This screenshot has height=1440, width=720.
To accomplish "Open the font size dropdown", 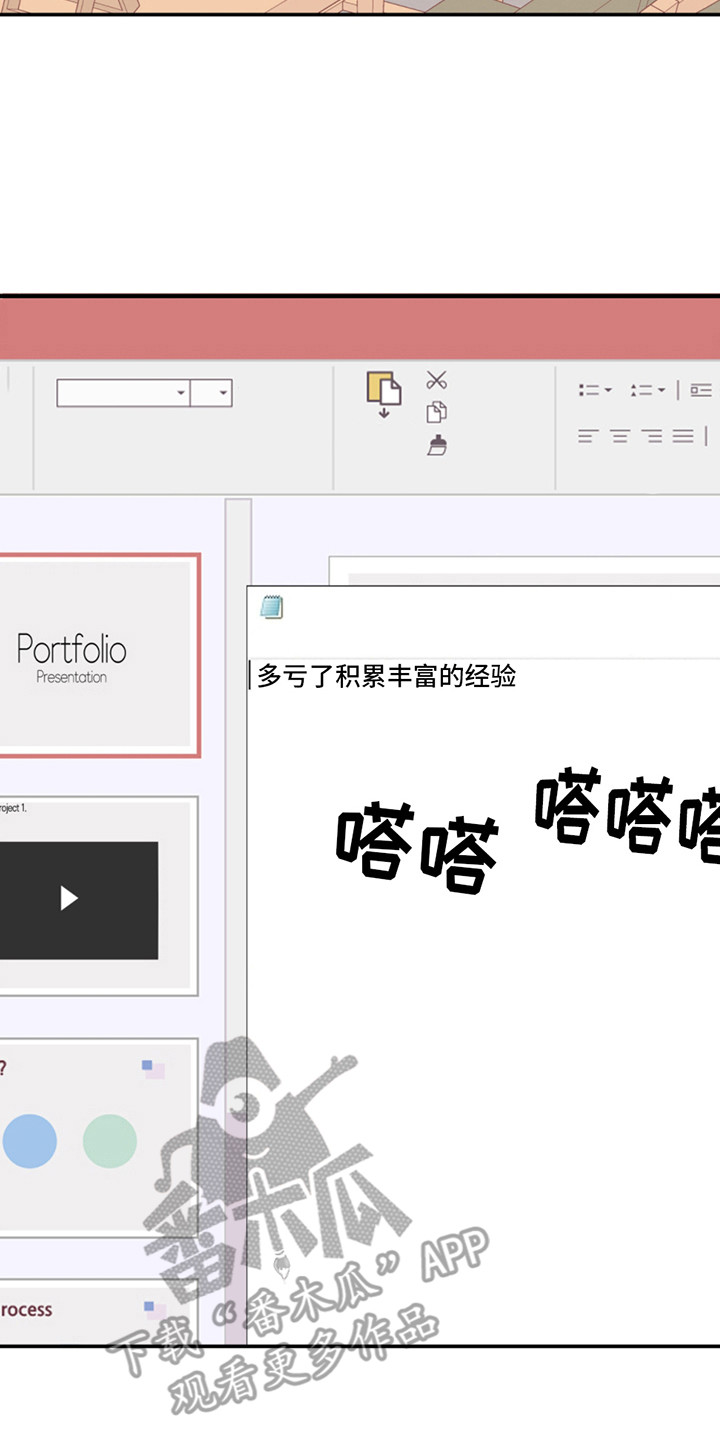I will pyautogui.click(x=223, y=393).
